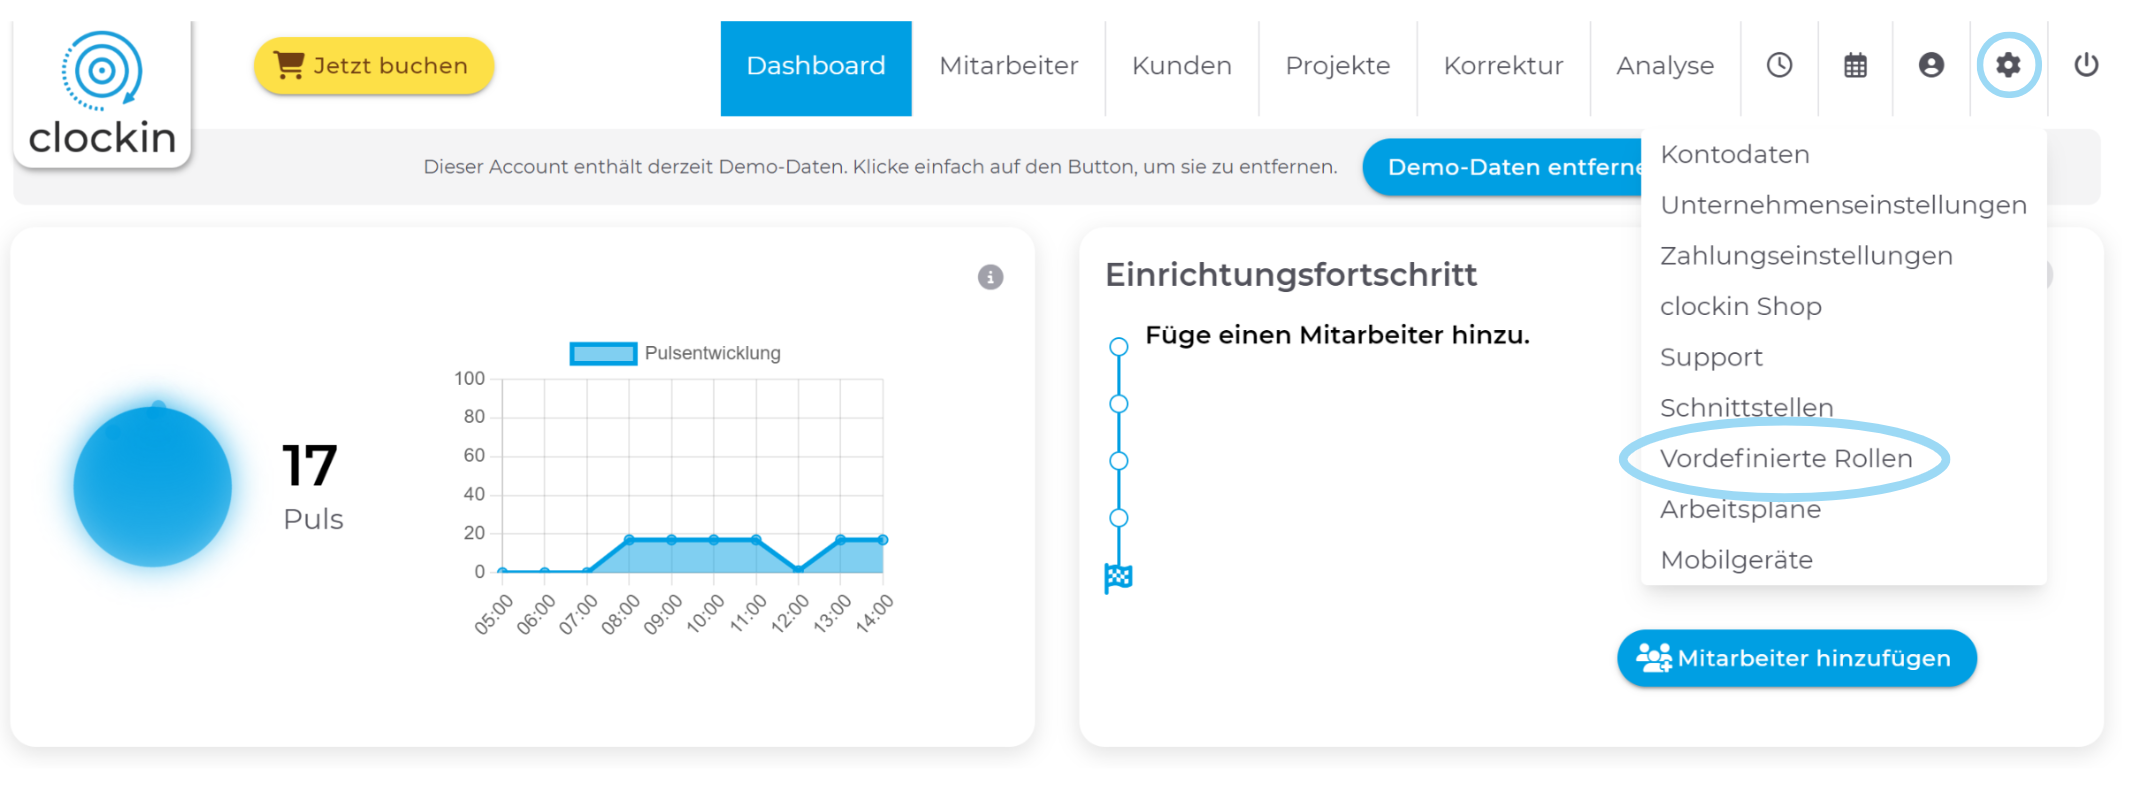Click the 17 pulse value
The height and width of the screenshot is (785, 2130).
coord(310,466)
